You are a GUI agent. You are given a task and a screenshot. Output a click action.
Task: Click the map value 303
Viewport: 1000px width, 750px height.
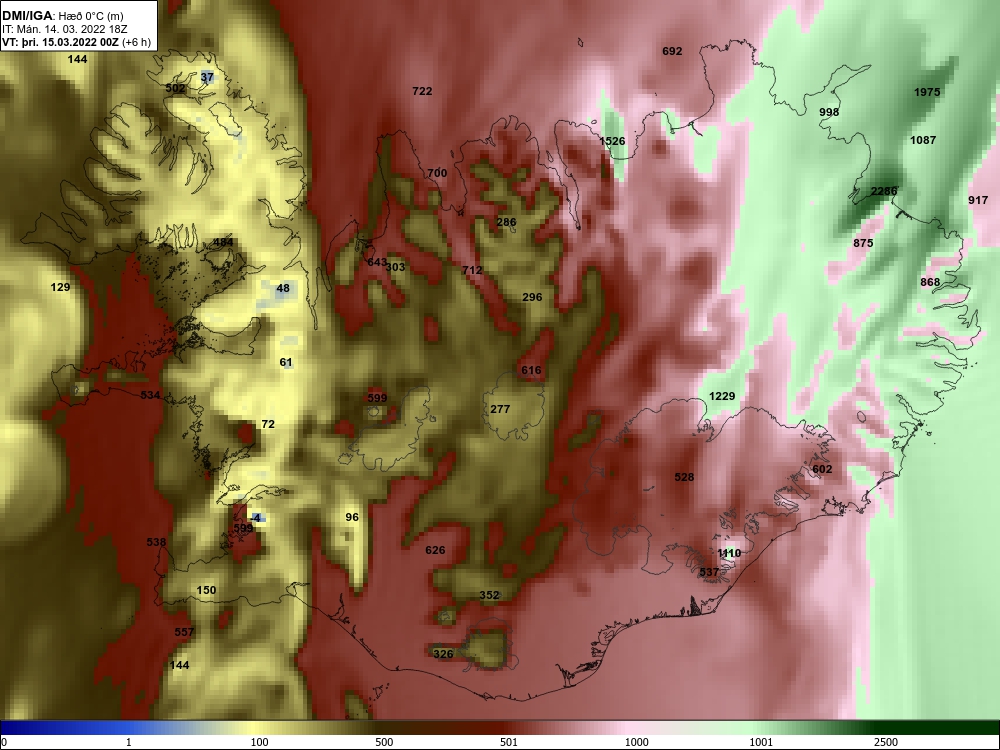tap(395, 267)
